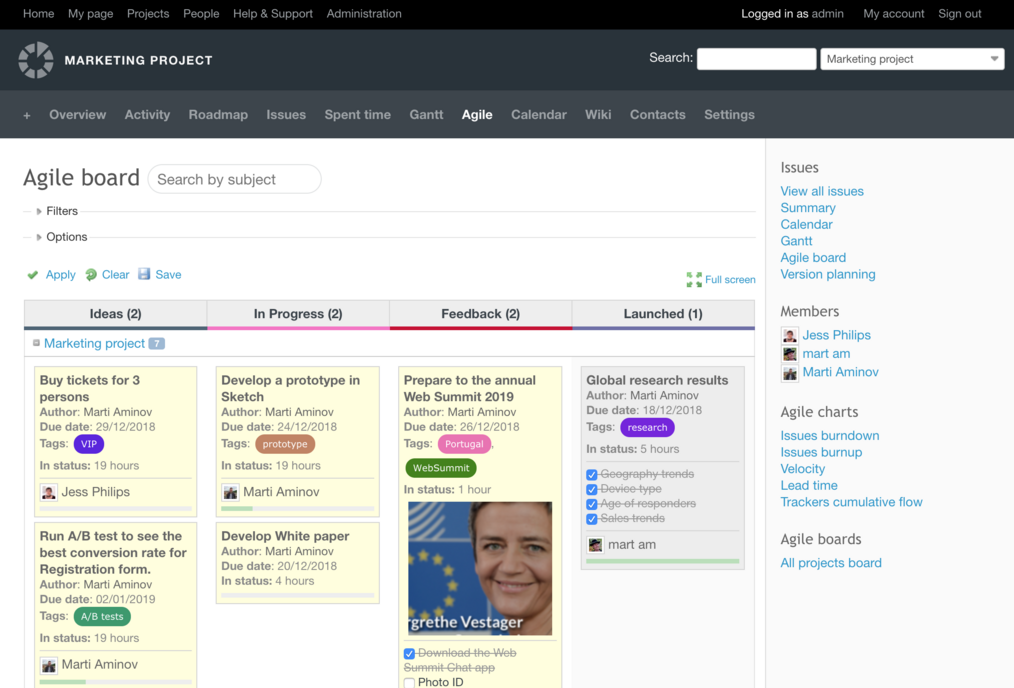Click the Full screen expand icon
Viewport: 1014px width, 688px height.
[694, 279]
